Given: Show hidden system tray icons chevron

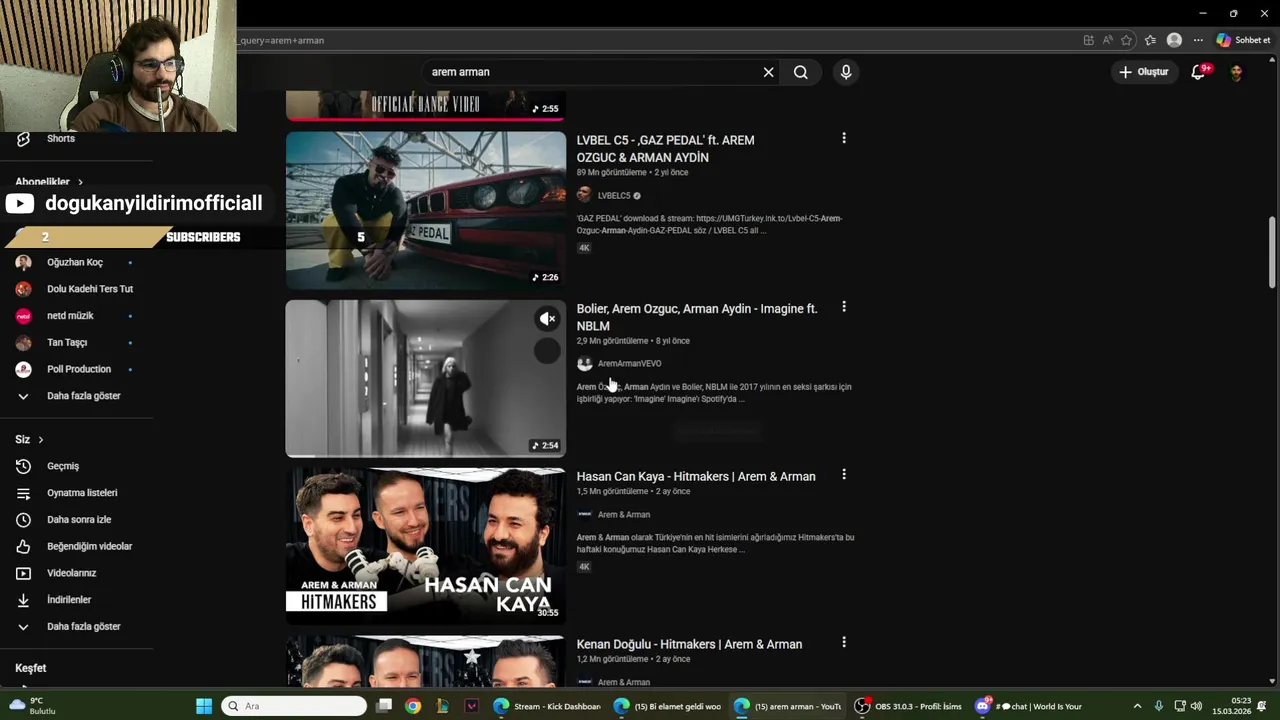Looking at the screenshot, I should tap(1137, 706).
